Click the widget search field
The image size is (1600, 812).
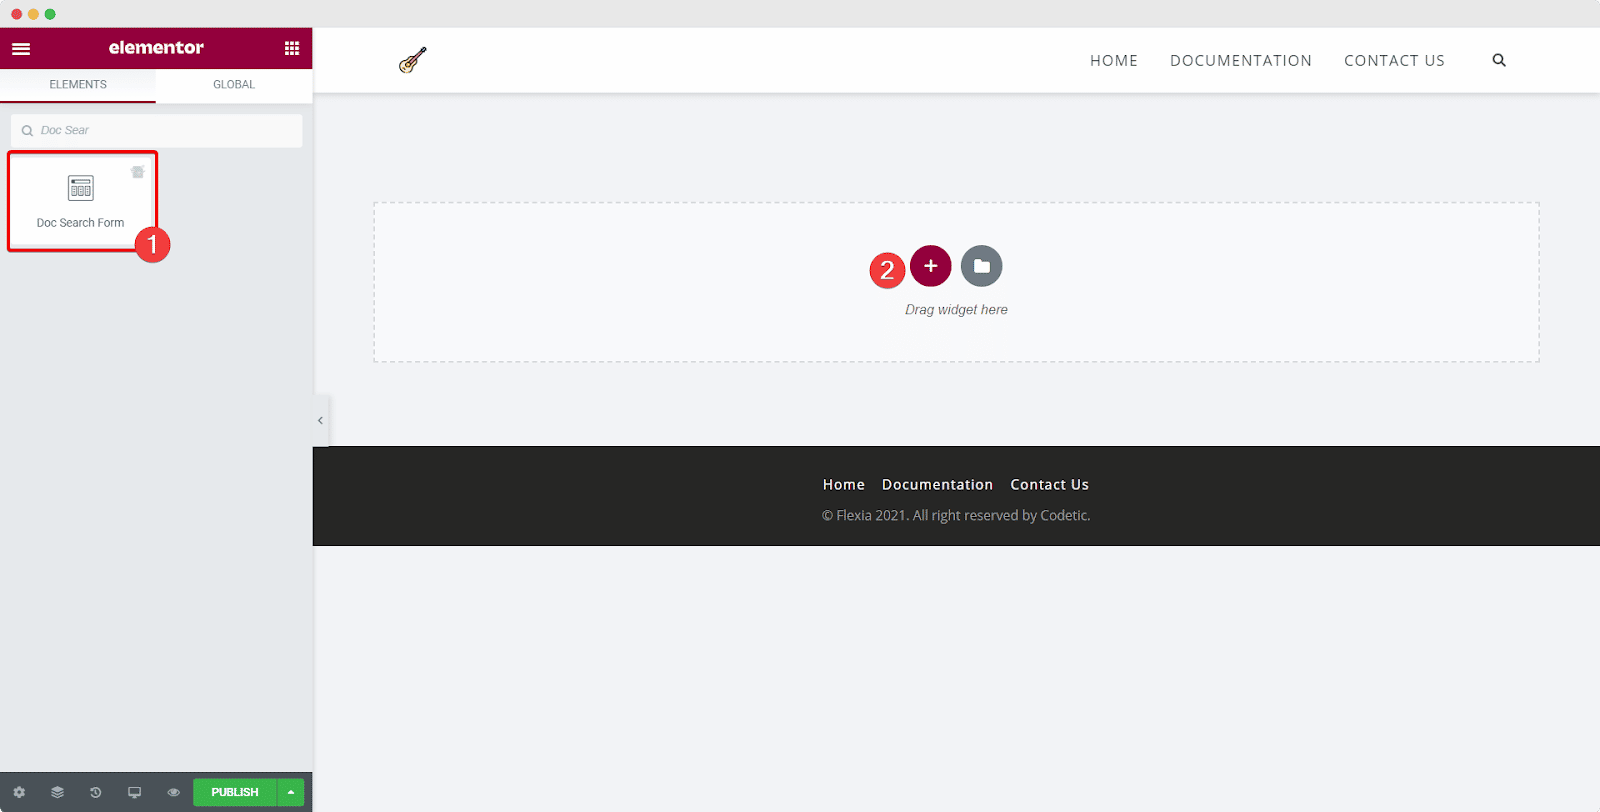(157, 131)
